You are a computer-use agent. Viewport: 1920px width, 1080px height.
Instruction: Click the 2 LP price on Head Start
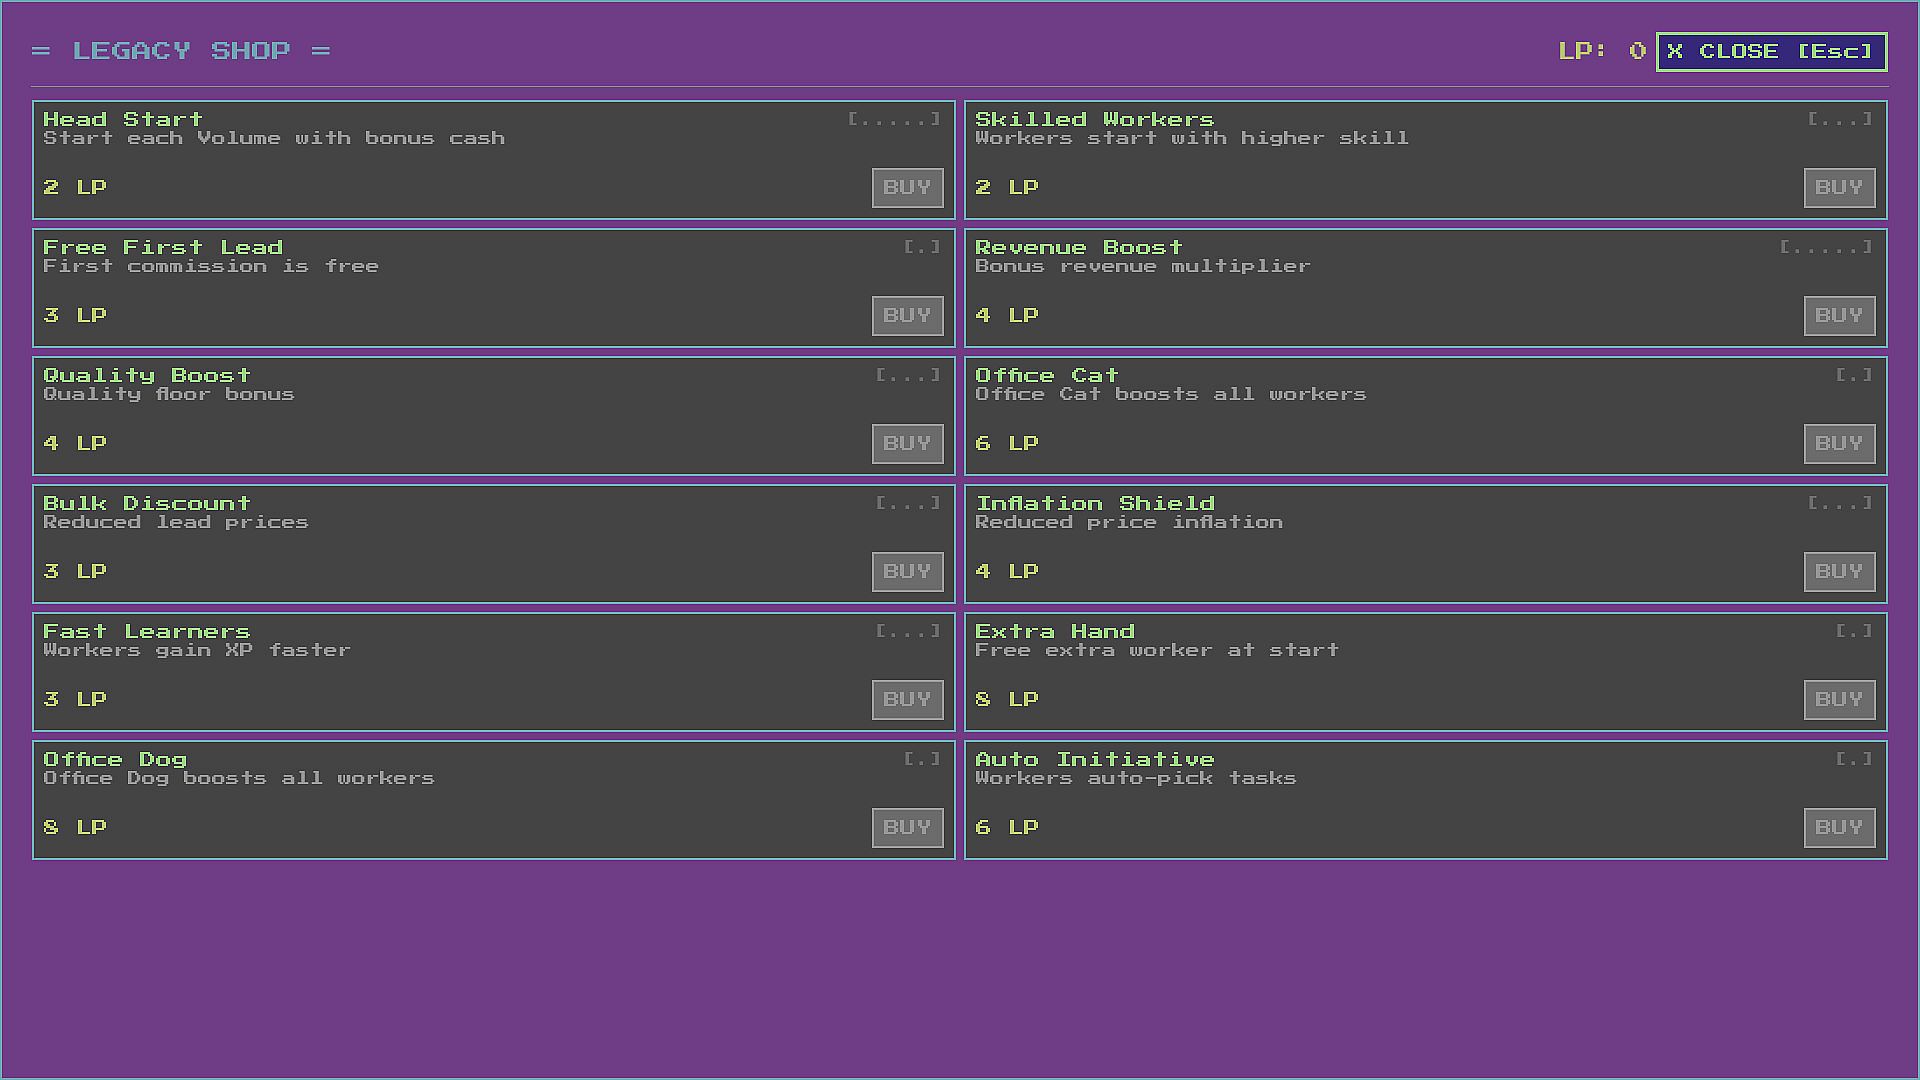pos(75,187)
